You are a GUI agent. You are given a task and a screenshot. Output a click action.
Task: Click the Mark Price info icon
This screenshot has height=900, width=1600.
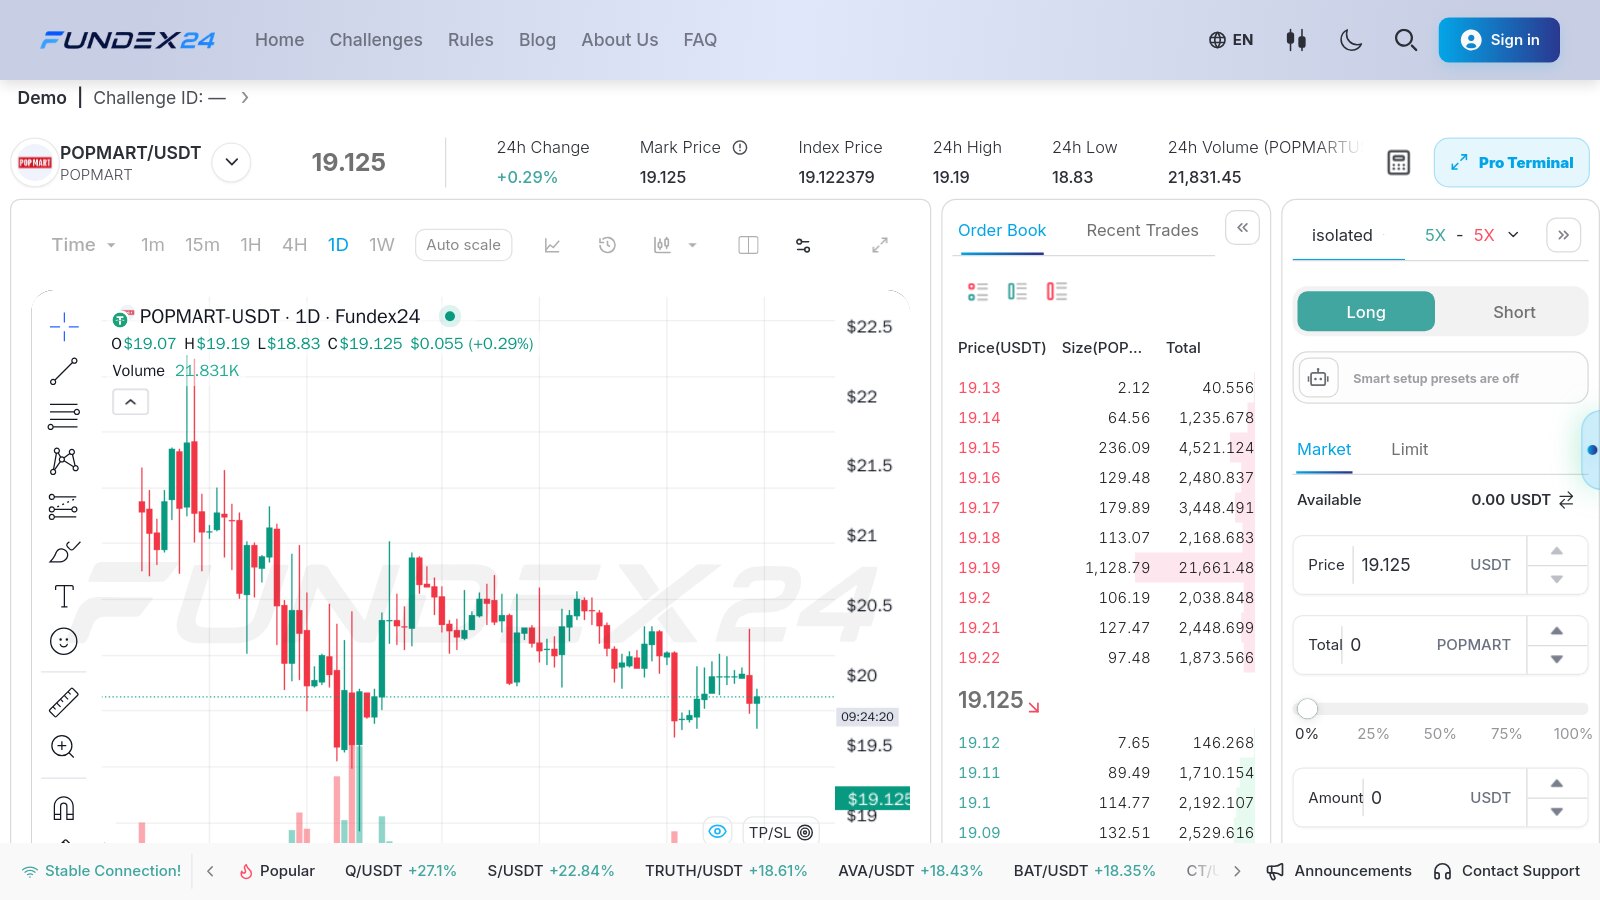740,148
